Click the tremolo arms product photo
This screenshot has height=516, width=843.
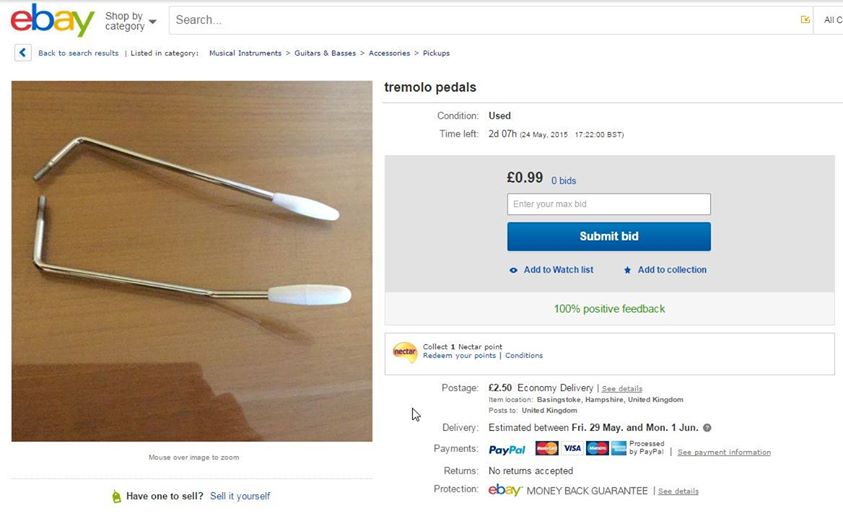click(x=192, y=261)
